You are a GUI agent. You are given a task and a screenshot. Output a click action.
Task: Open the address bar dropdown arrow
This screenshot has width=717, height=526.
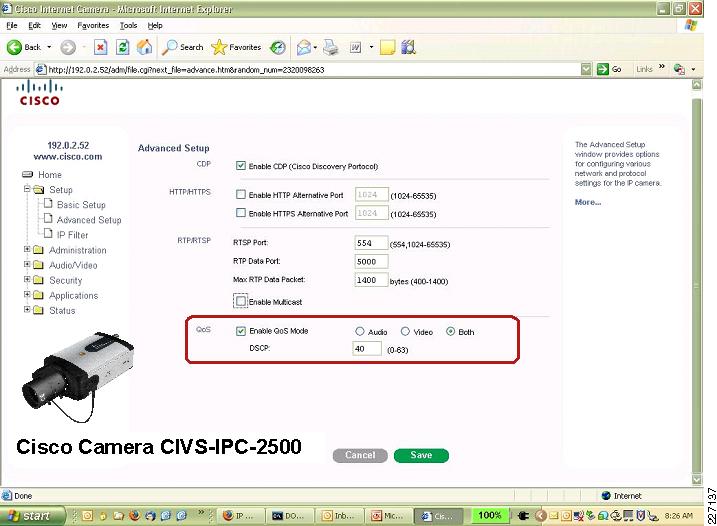(x=586, y=70)
